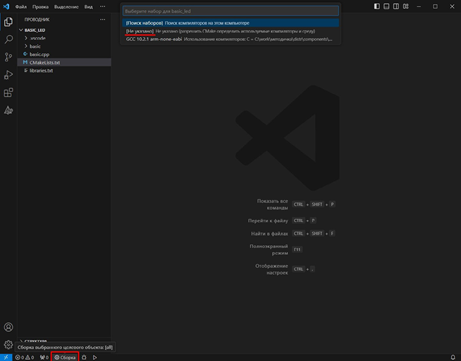This screenshot has height=361, width=461.
Task: Click the Сборка build button in status bar
Action: tap(65, 357)
